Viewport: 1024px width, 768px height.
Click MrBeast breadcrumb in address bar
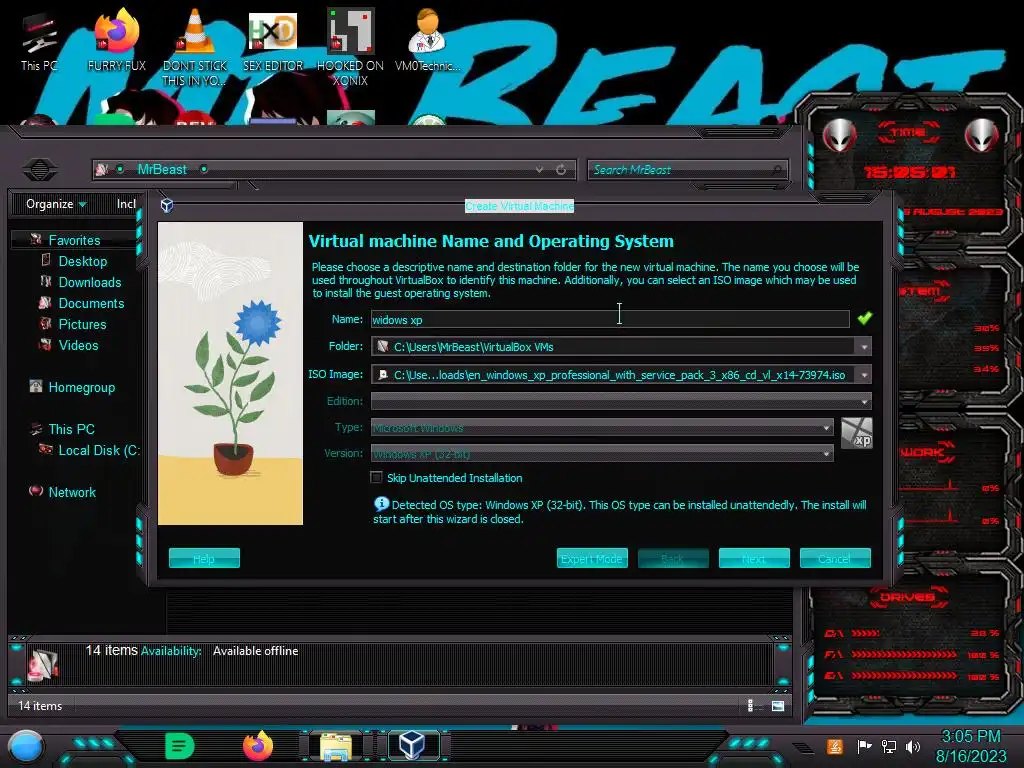[x=162, y=170]
